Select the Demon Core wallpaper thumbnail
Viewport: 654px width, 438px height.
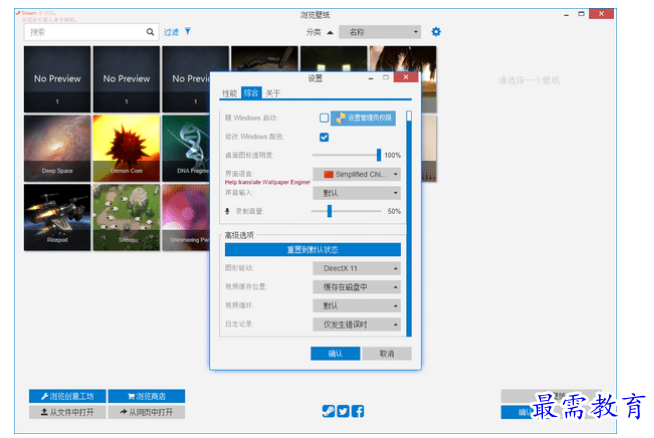[126, 148]
